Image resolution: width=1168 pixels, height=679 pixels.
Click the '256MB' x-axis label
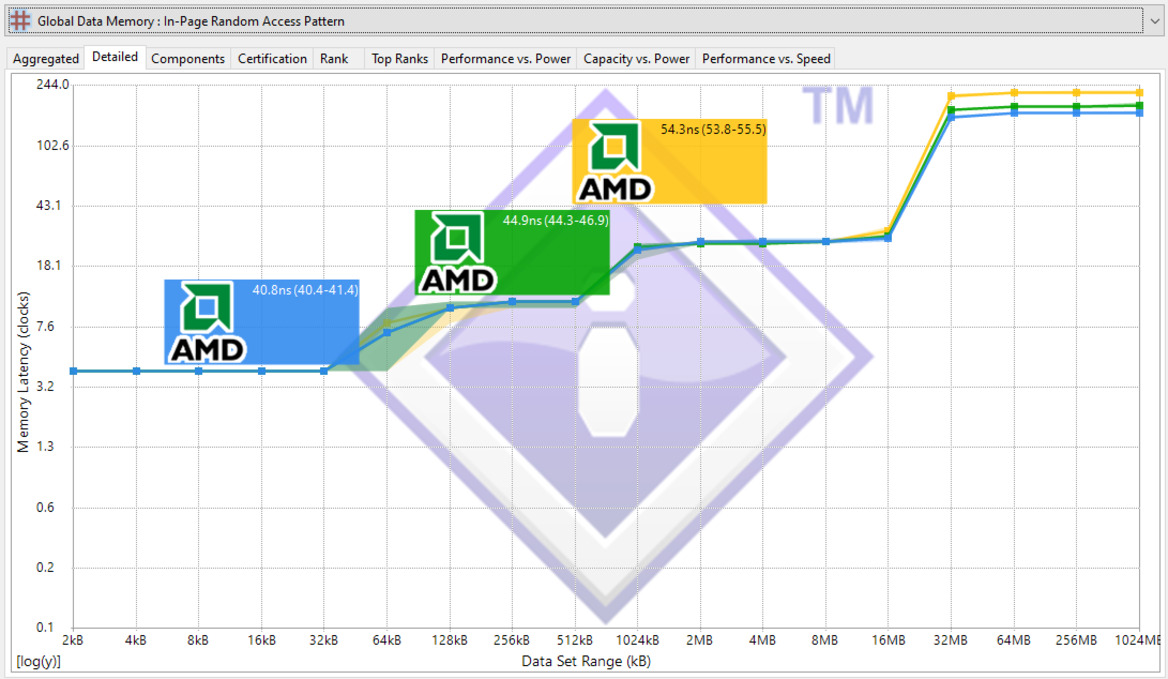click(x=1076, y=640)
